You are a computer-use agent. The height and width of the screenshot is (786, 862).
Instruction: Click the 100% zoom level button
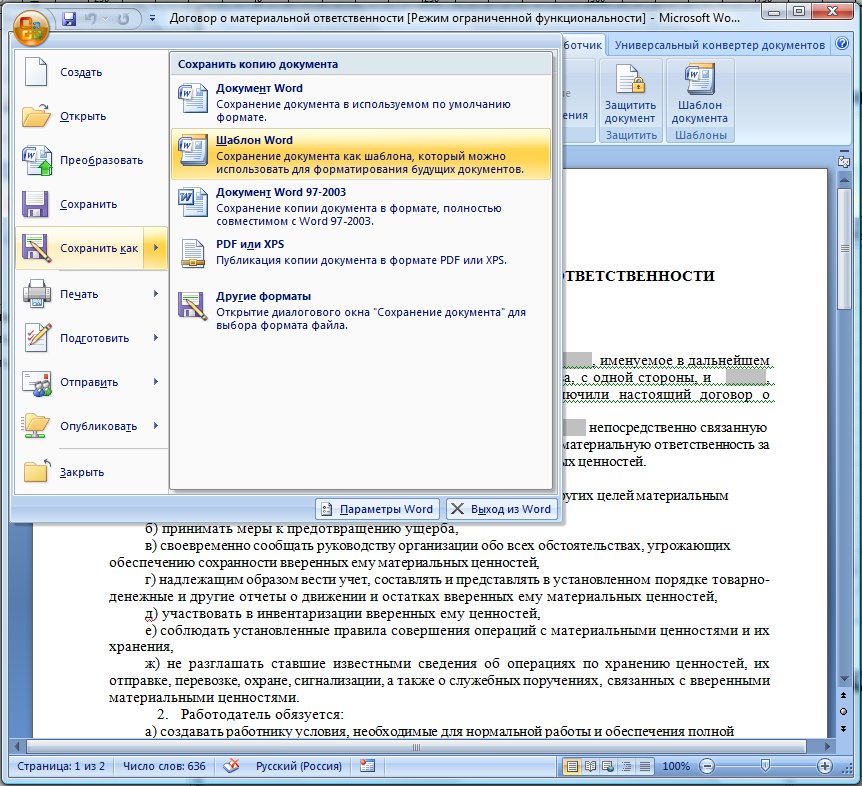click(x=676, y=766)
